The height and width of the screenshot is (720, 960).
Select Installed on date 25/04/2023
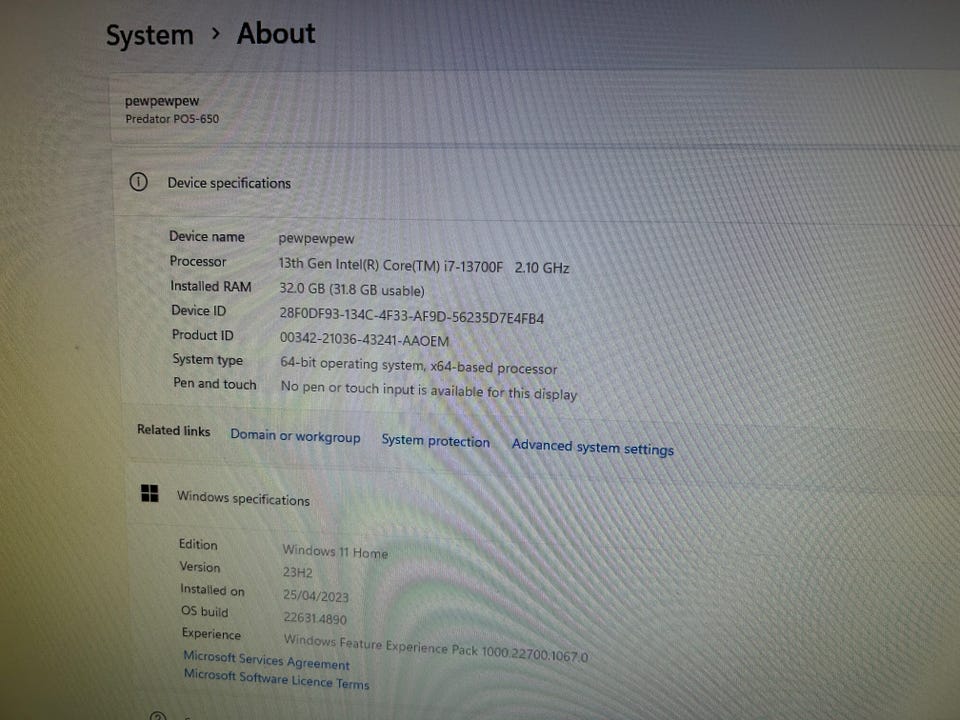coord(315,596)
